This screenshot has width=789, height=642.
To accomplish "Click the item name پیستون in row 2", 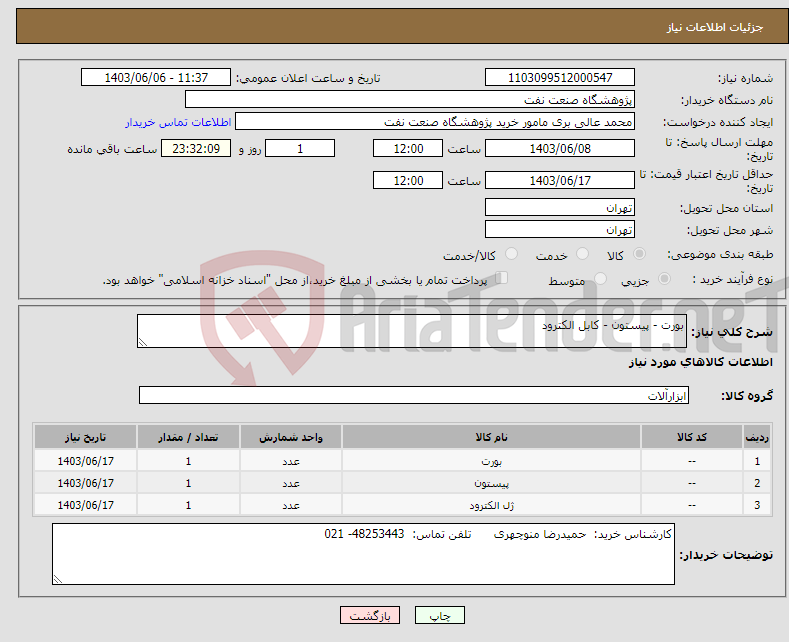I will [x=491, y=483].
